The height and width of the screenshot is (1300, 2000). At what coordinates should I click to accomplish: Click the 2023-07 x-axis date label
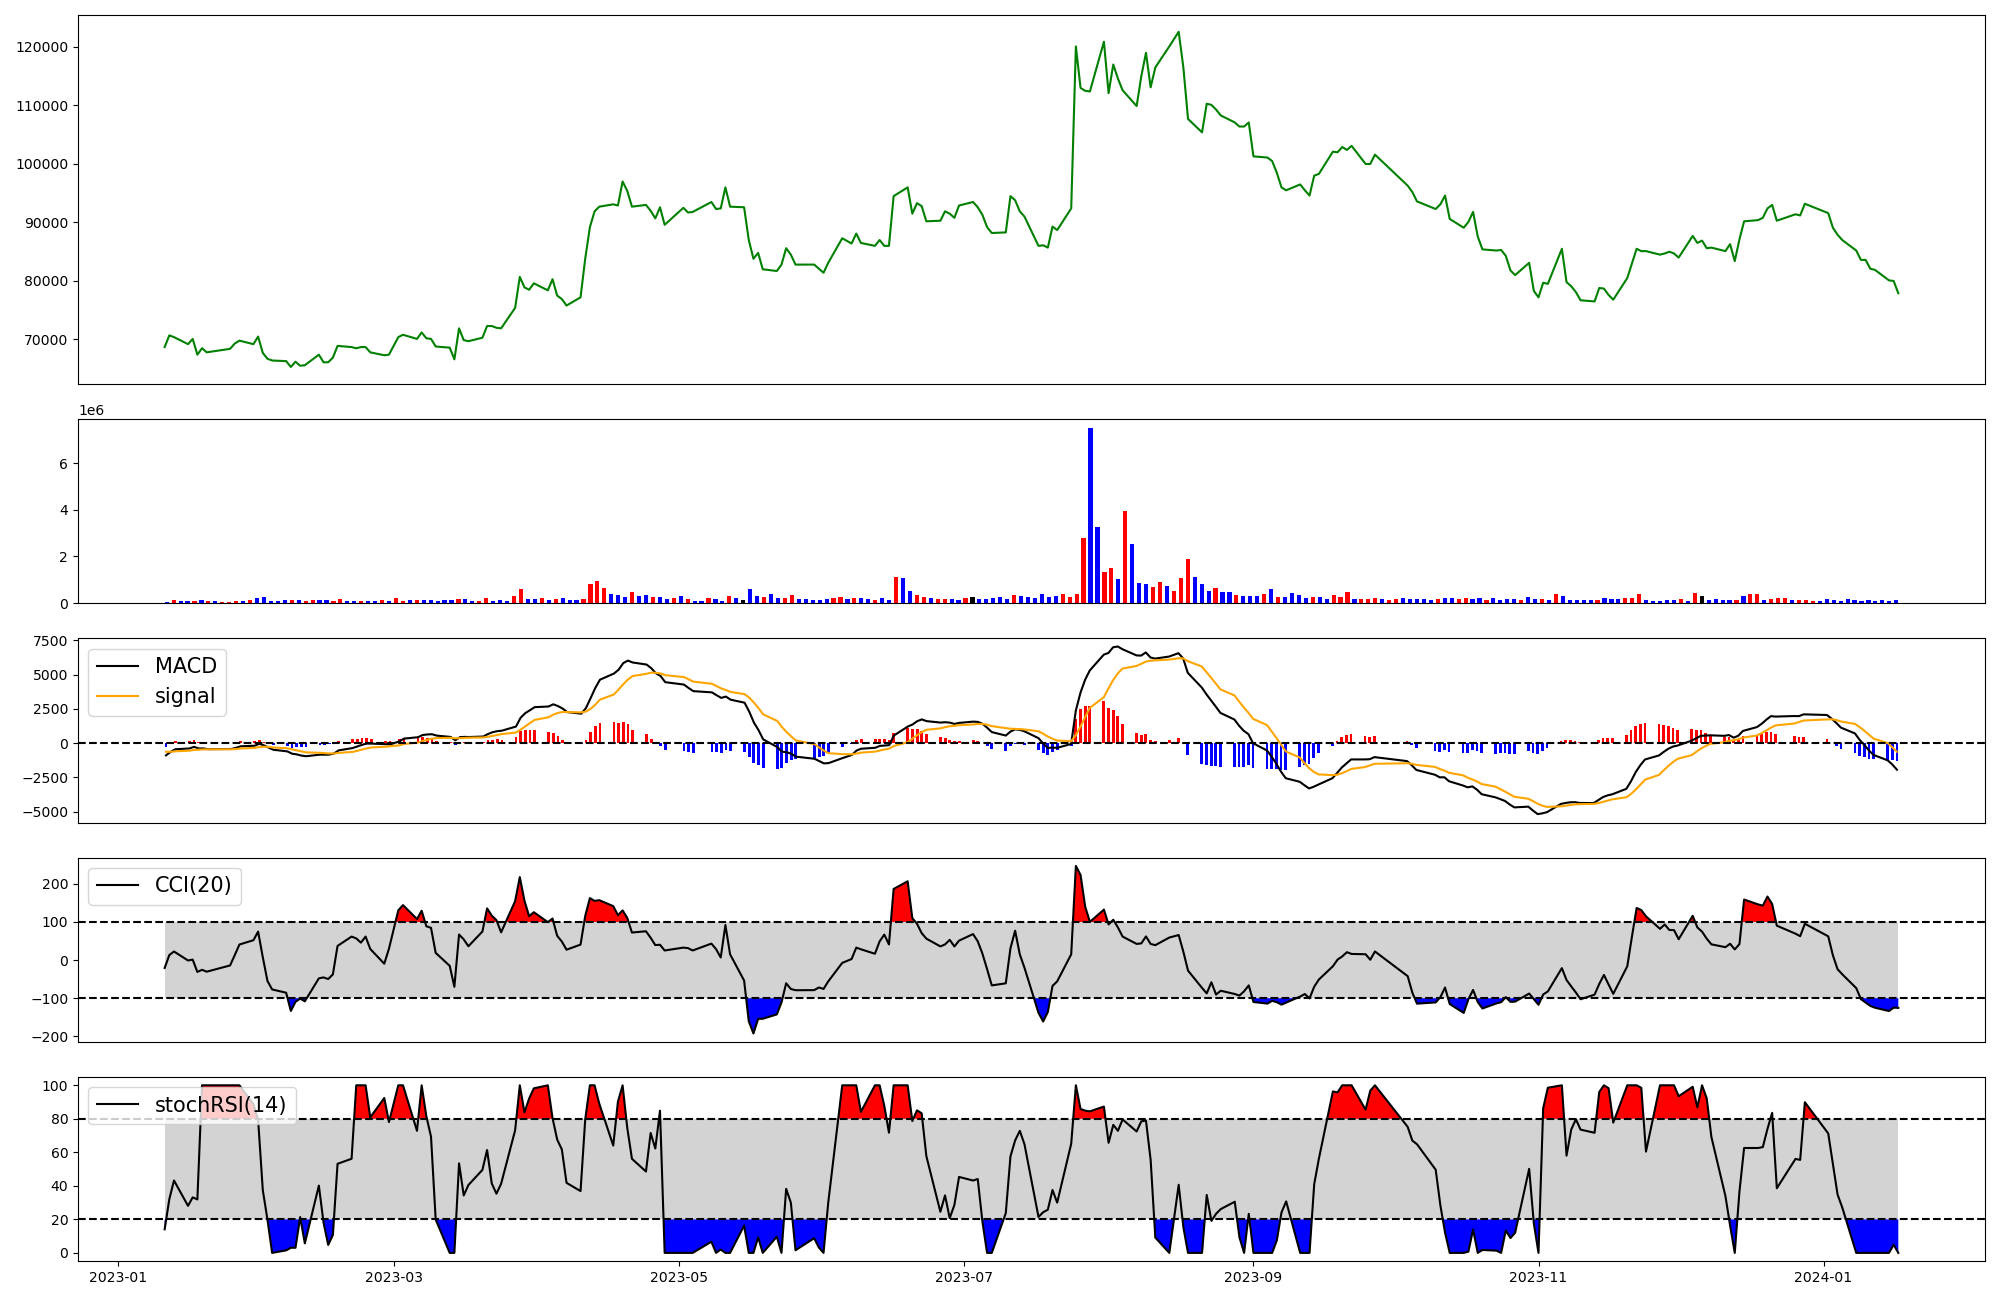pyautogui.click(x=964, y=1277)
